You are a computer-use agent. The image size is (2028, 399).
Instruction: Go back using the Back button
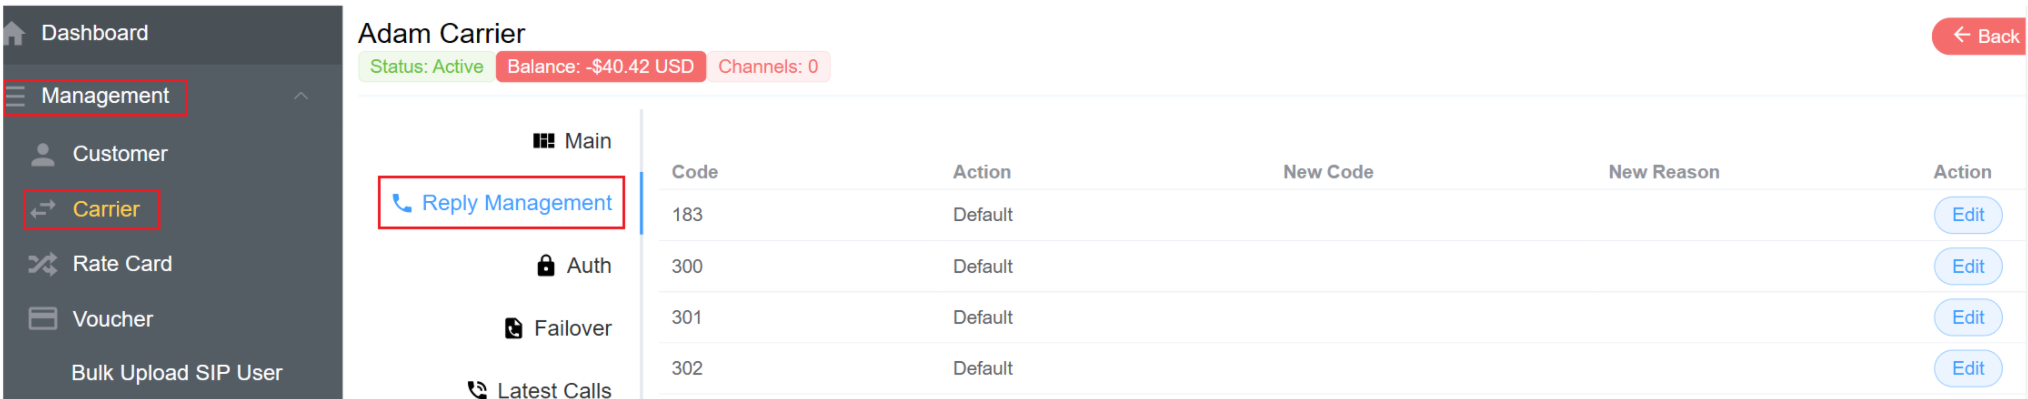tap(1980, 36)
